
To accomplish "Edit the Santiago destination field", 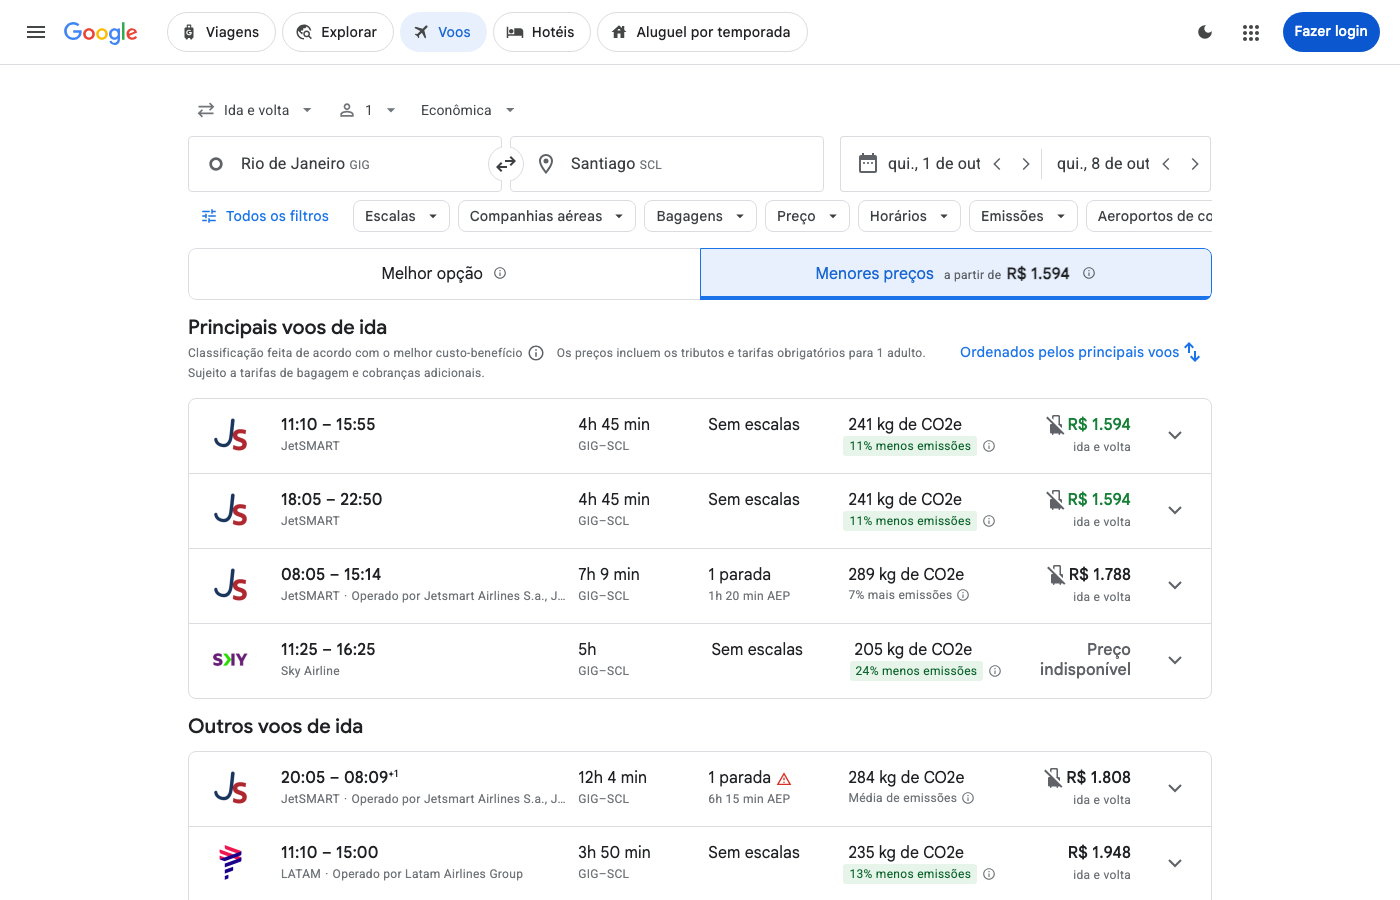I will click(x=667, y=164).
